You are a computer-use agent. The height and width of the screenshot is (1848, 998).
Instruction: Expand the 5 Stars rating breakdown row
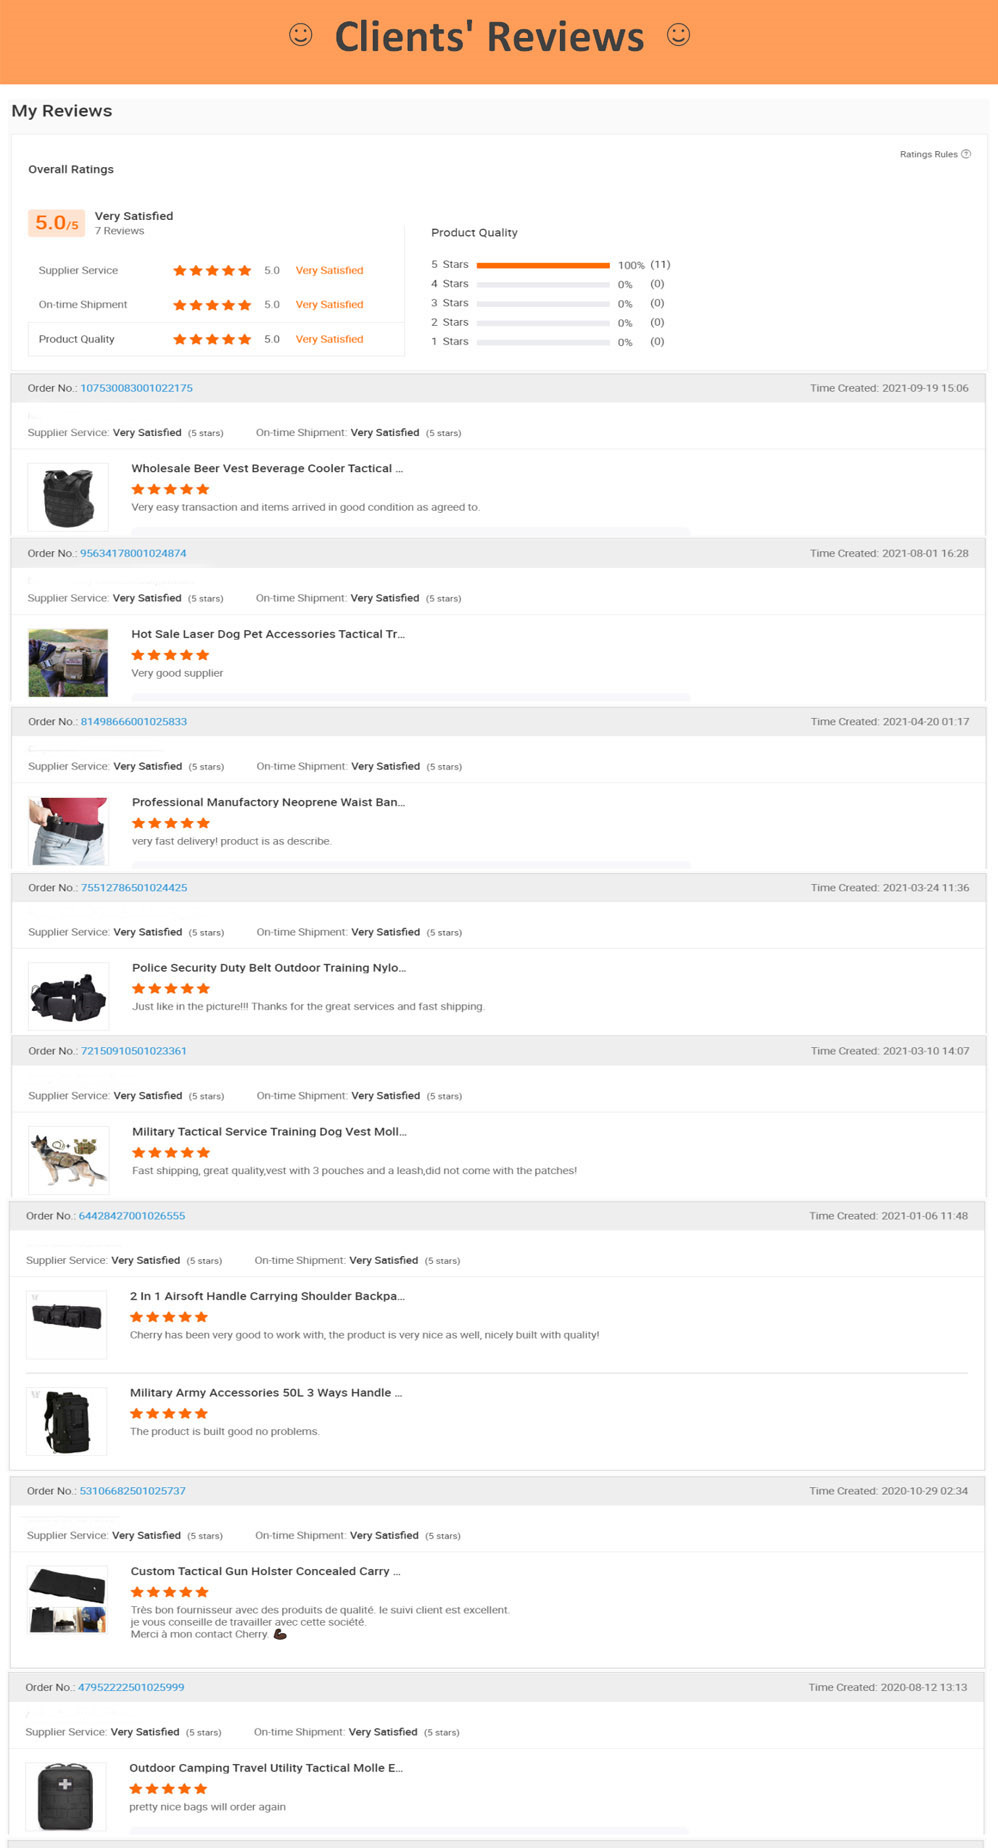tap(449, 264)
